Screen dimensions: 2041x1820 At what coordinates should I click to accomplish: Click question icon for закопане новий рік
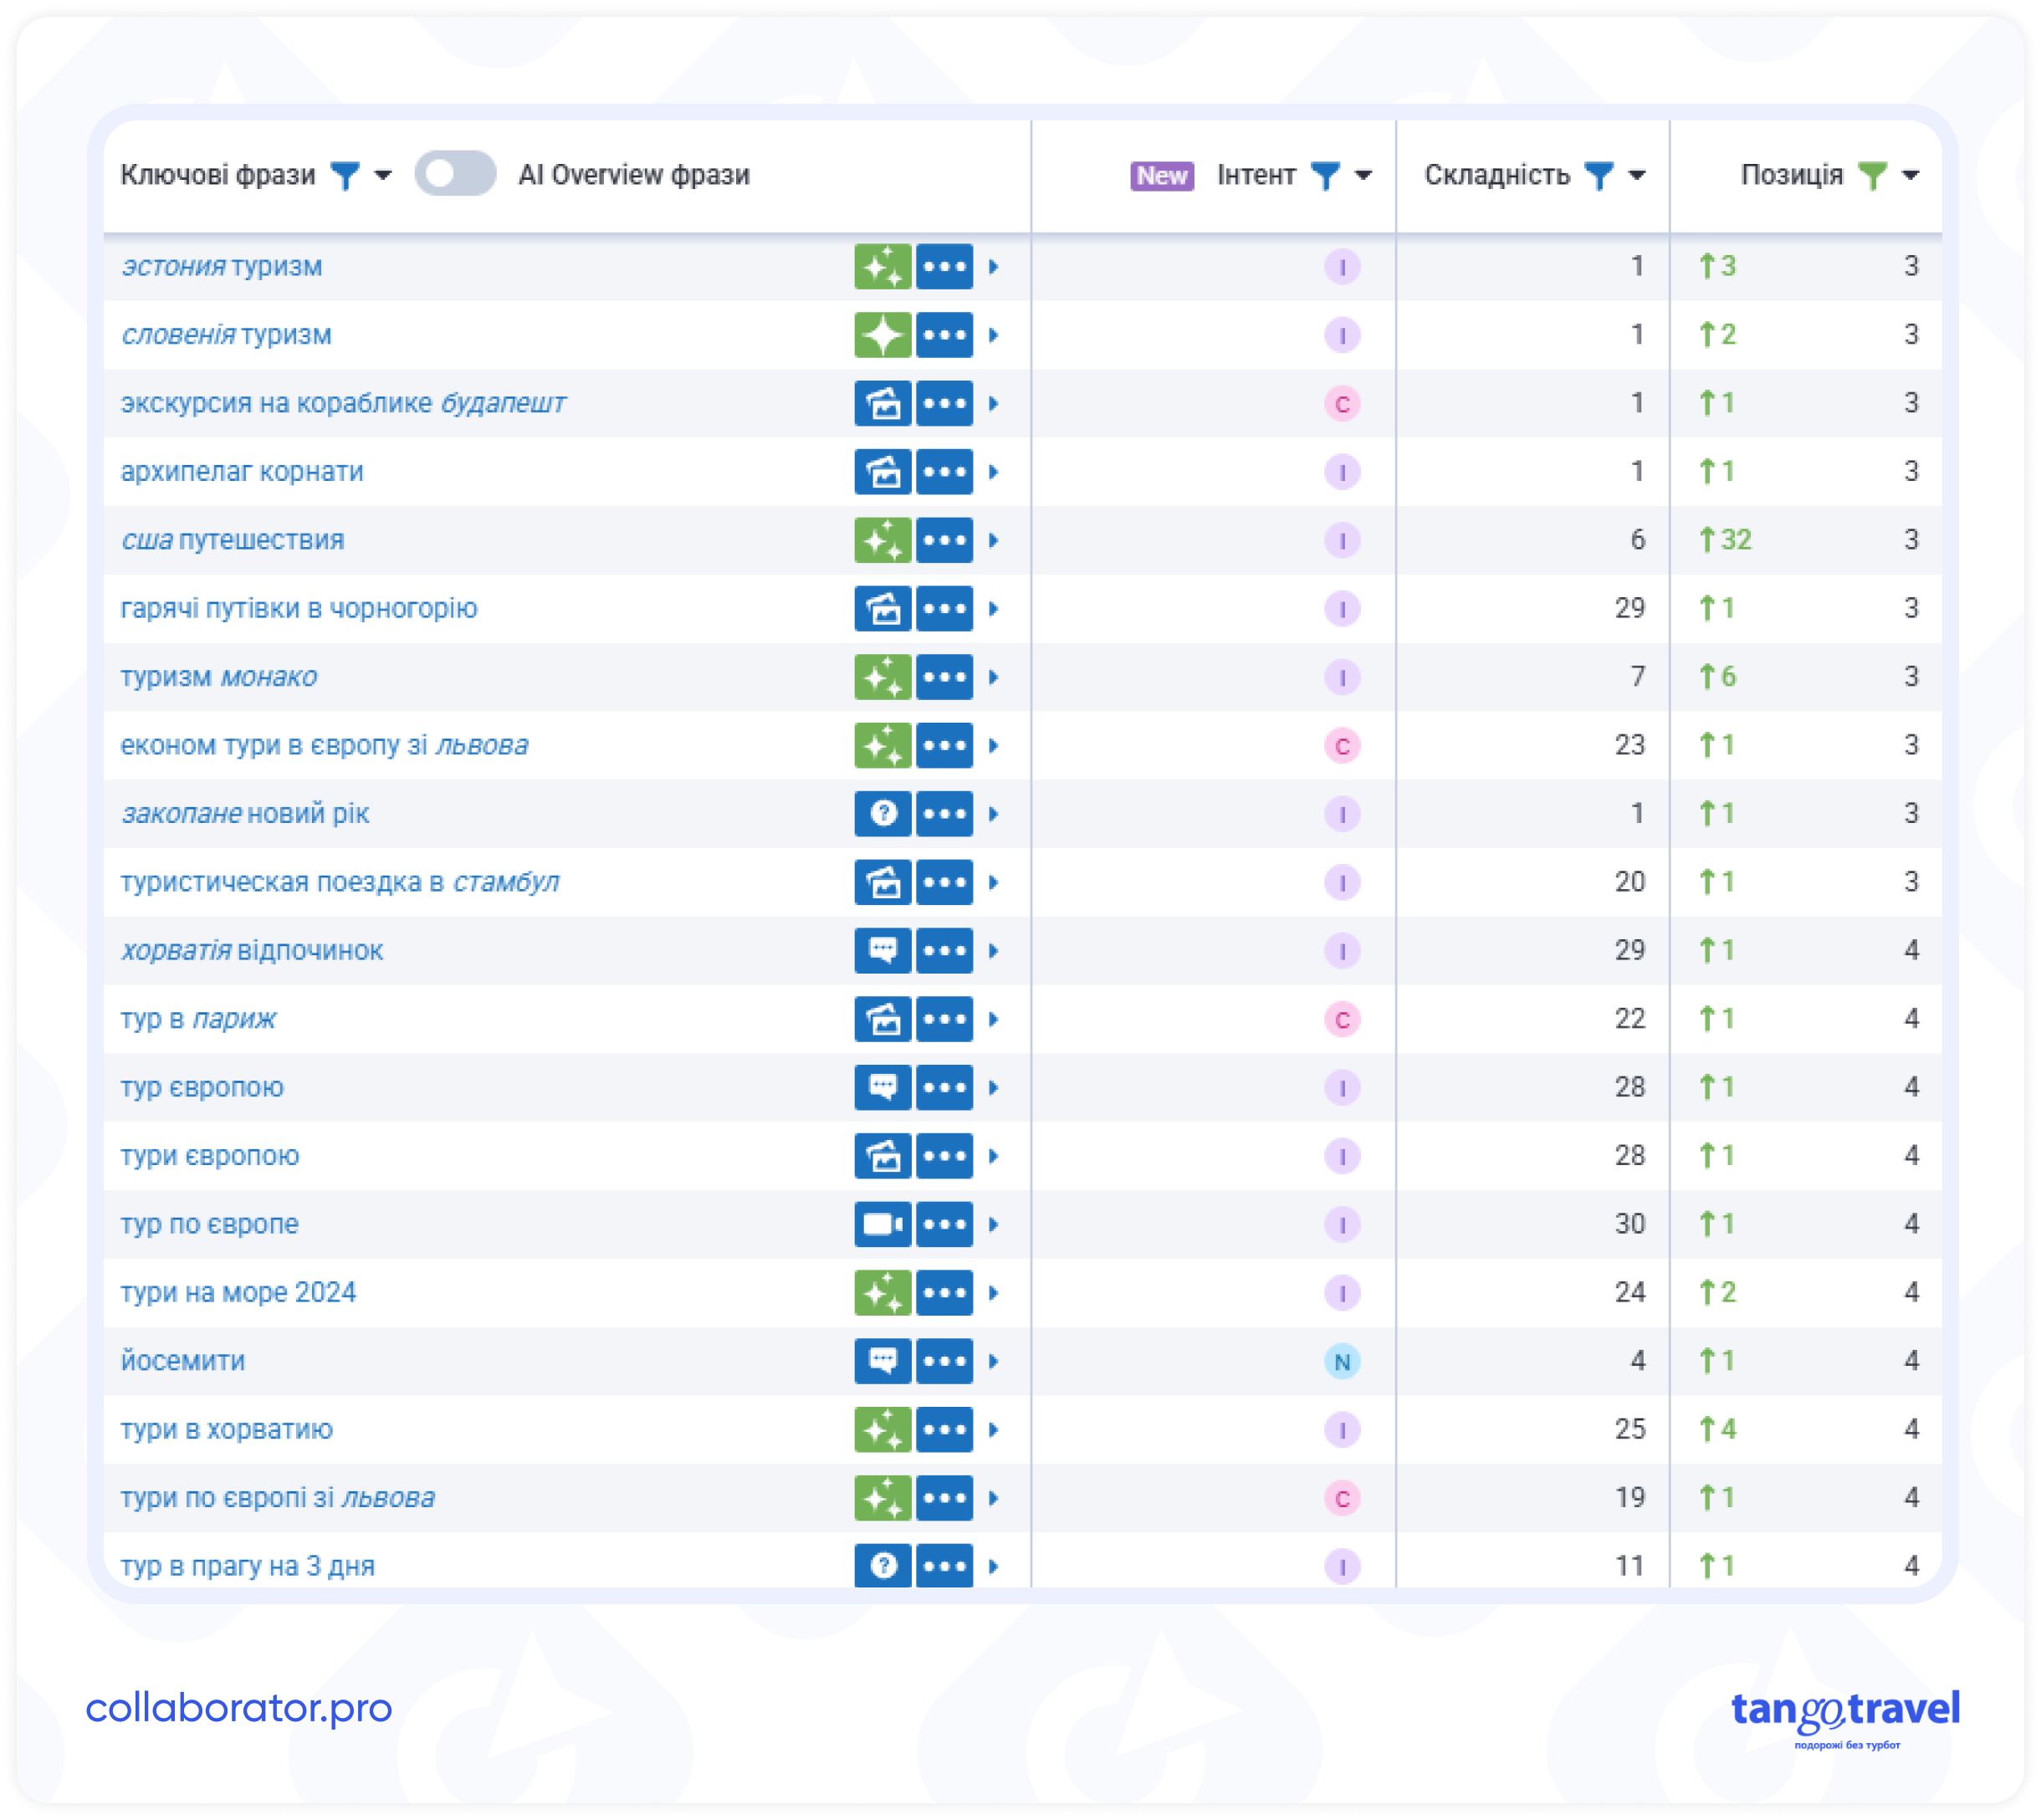click(882, 814)
